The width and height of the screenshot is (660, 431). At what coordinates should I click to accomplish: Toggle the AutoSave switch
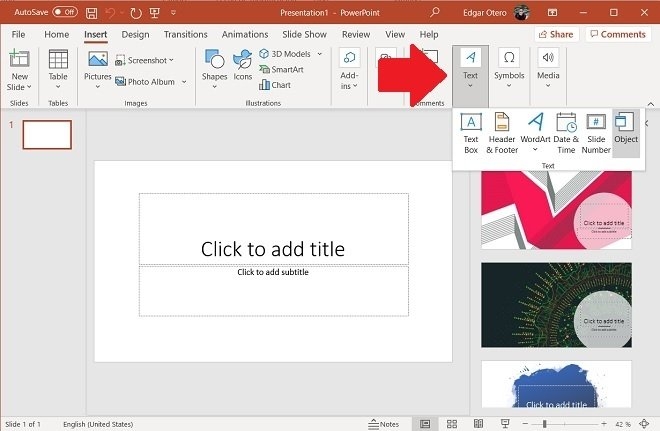(65, 12)
